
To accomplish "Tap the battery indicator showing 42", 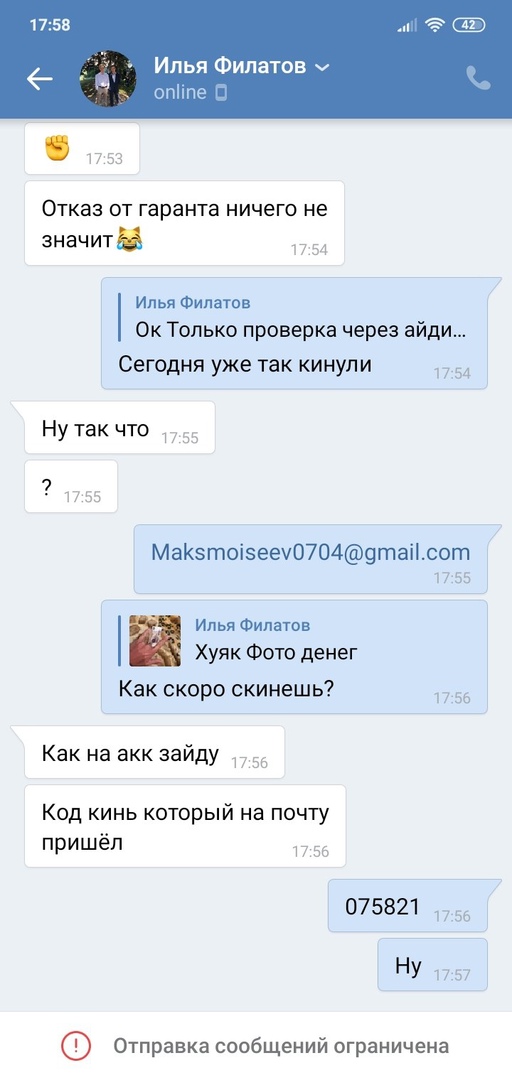I will (x=469, y=25).
